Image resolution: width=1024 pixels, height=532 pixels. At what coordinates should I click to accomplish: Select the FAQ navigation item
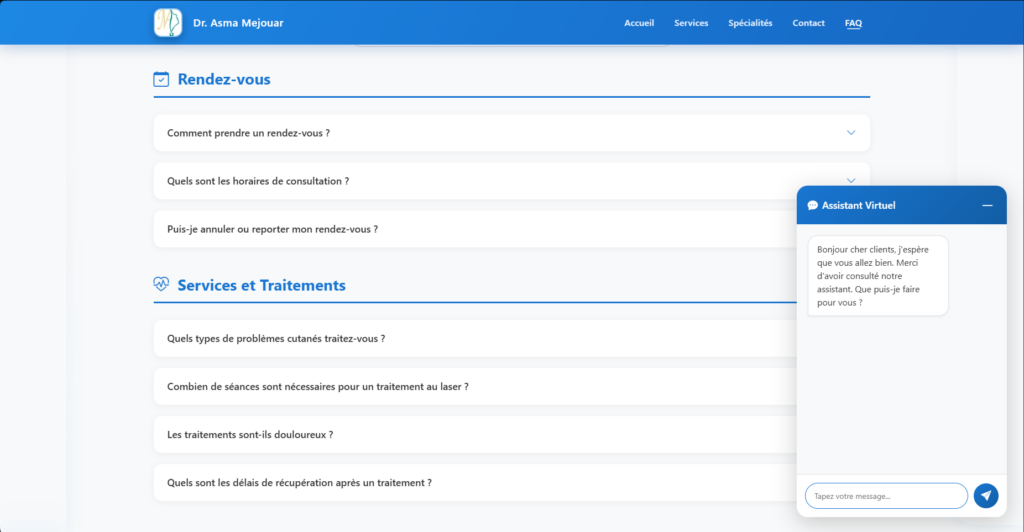click(854, 23)
